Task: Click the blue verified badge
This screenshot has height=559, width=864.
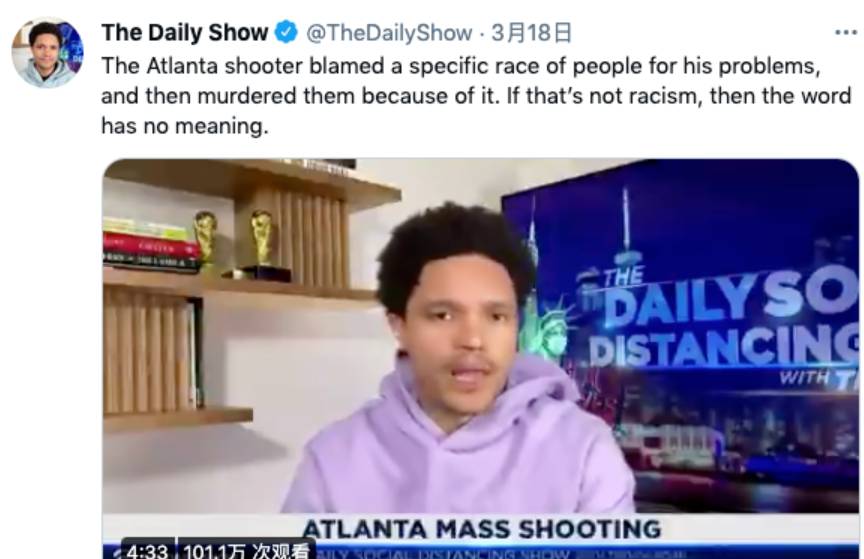Action: [x=286, y=33]
